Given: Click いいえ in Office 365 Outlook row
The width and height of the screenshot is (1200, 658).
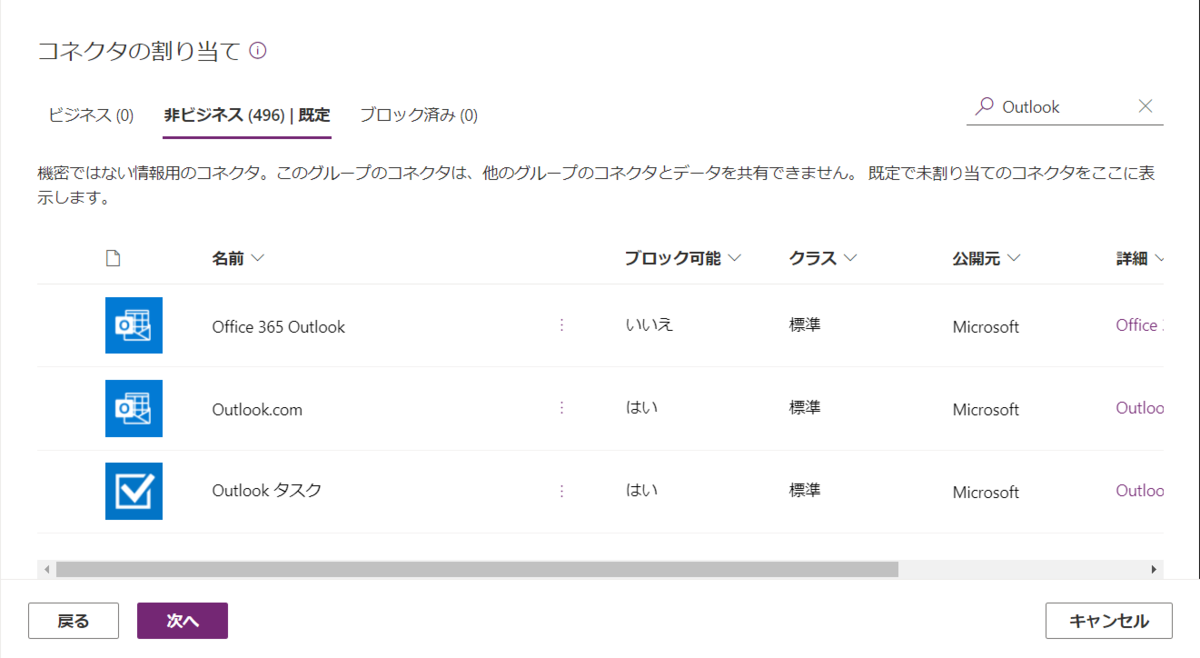Looking at the screenshot, I should [x=649, y=325].
